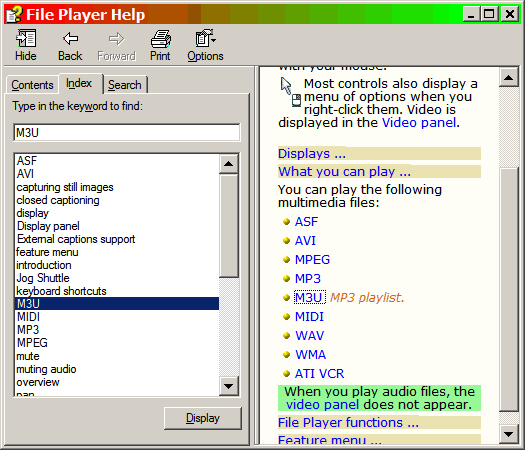Screen dimensions: 525x450
Task: Click the help content scroll-up arrow
Action: click(x=509, y=78)
